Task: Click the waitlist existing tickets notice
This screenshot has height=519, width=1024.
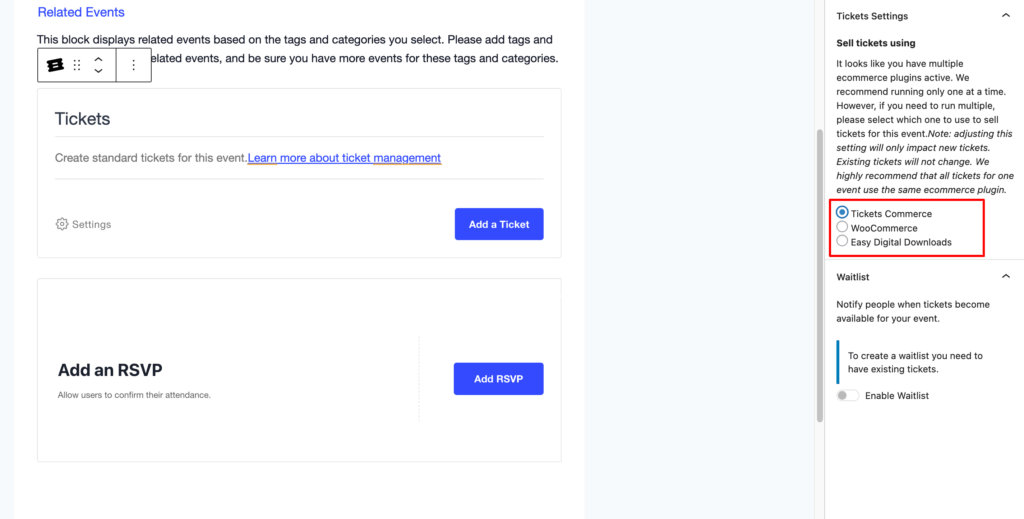Action: point(915,362)
